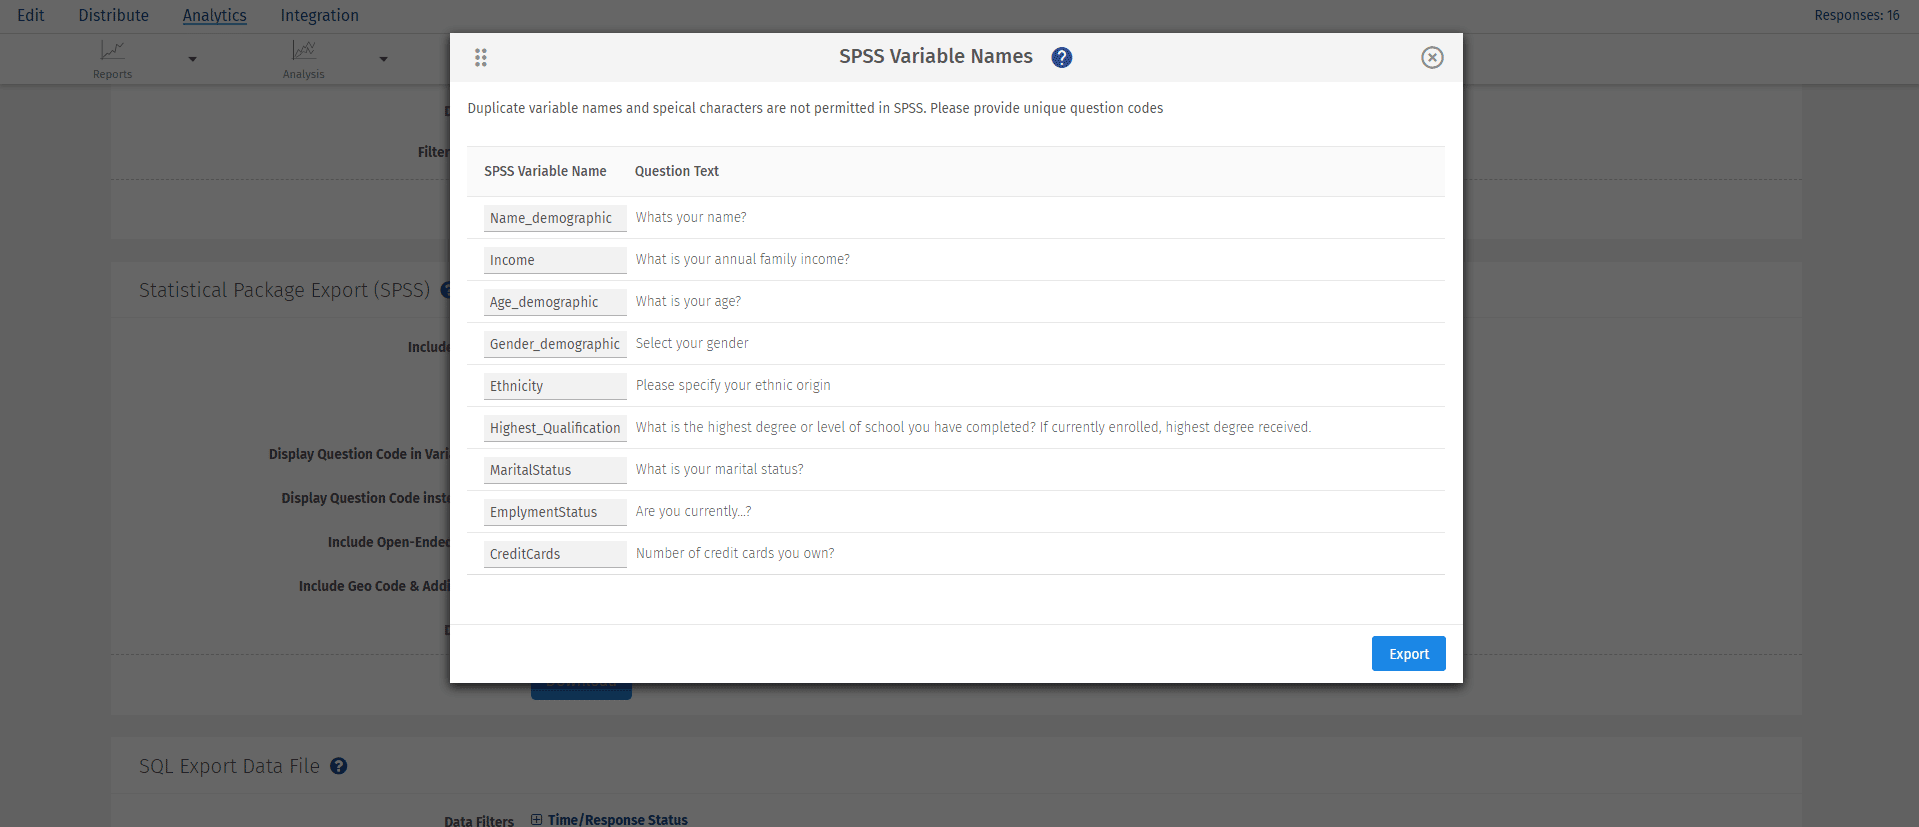Close the SPSS Variable Names dialog
Image resolution: width=1919 pixels, height=827 pixels.
[x=1432, y=58]
